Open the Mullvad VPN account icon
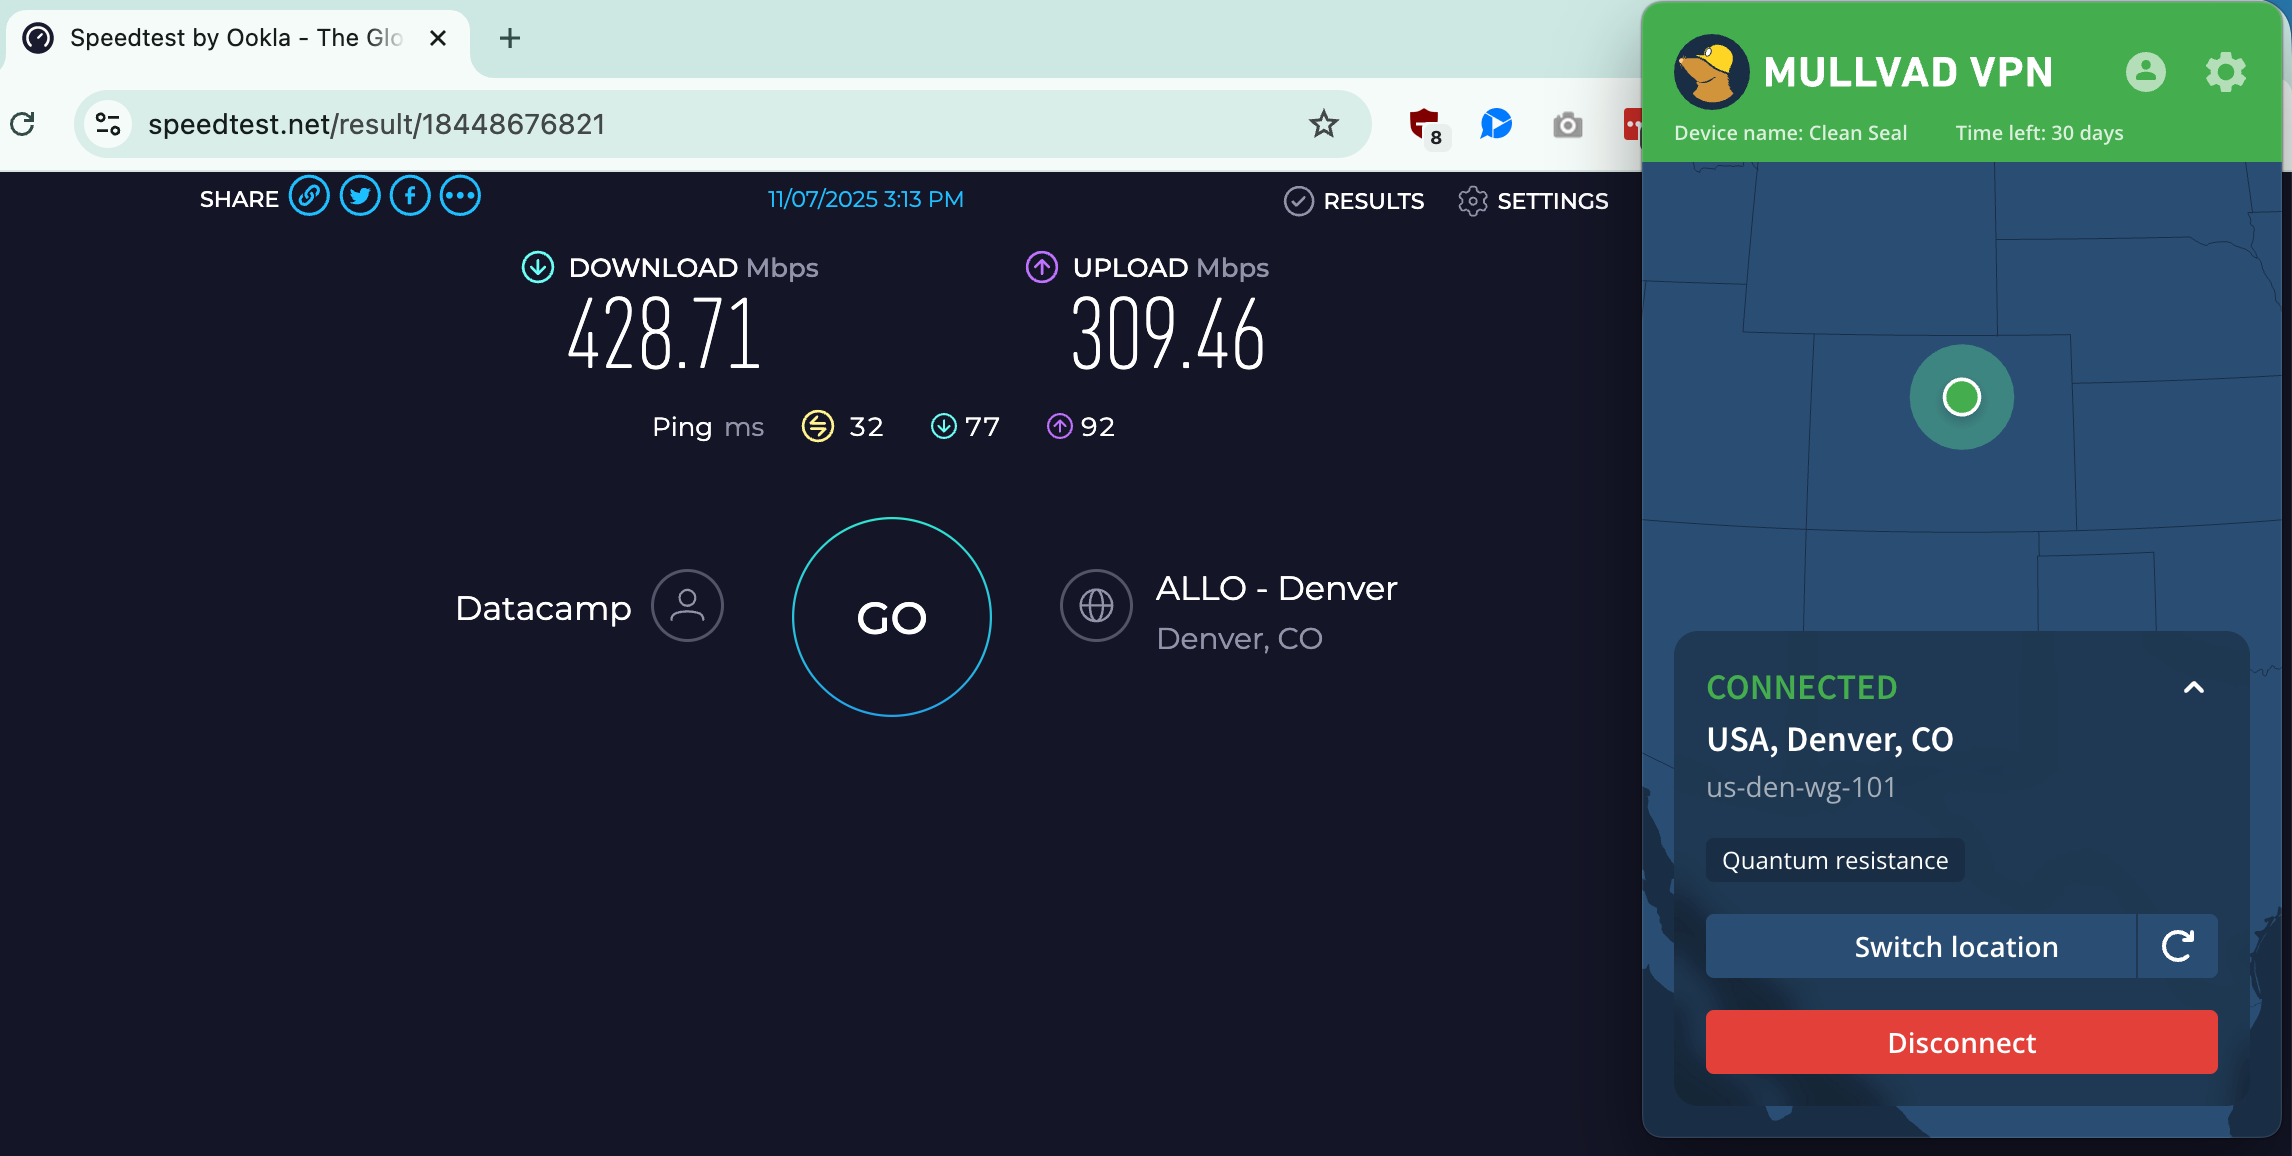This screenshot has height=1156, width=2292. (2146, 72)
